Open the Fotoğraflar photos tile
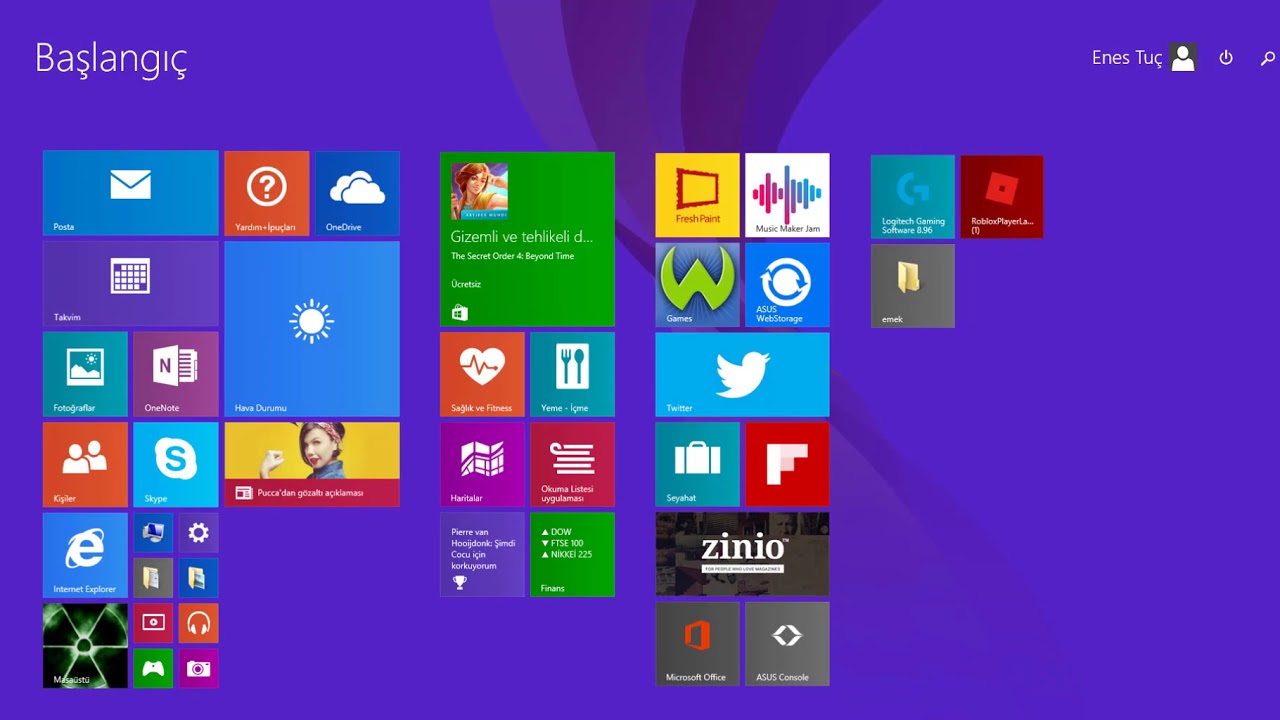Screen dimensions: 1280x720 click(85, 374)
